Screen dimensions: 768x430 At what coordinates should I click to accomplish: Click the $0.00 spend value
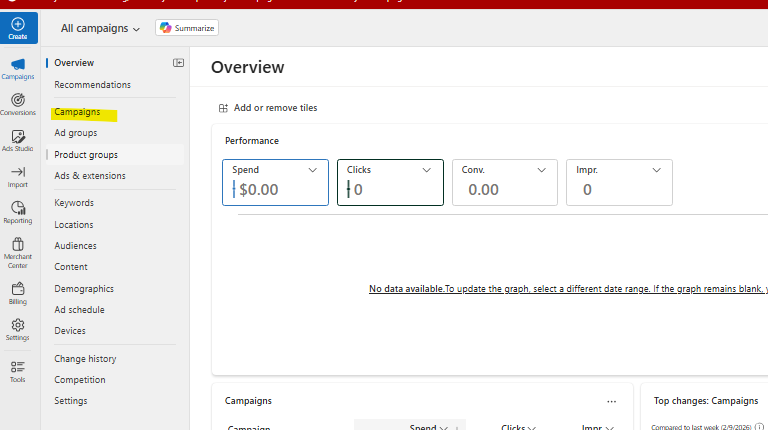(x=259, y=190)
